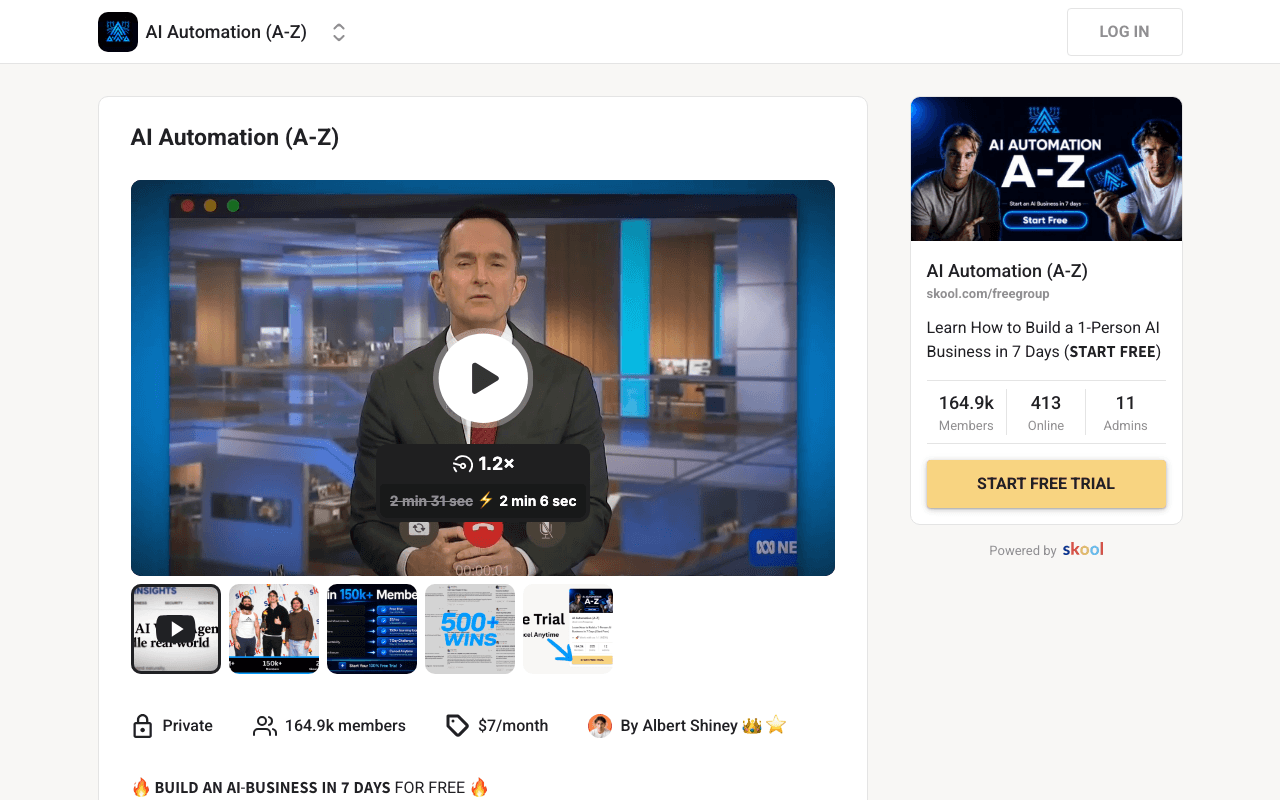Click the 2 min 6 sec duration label
Viewport: 1280px width, 800px height.
538,501
